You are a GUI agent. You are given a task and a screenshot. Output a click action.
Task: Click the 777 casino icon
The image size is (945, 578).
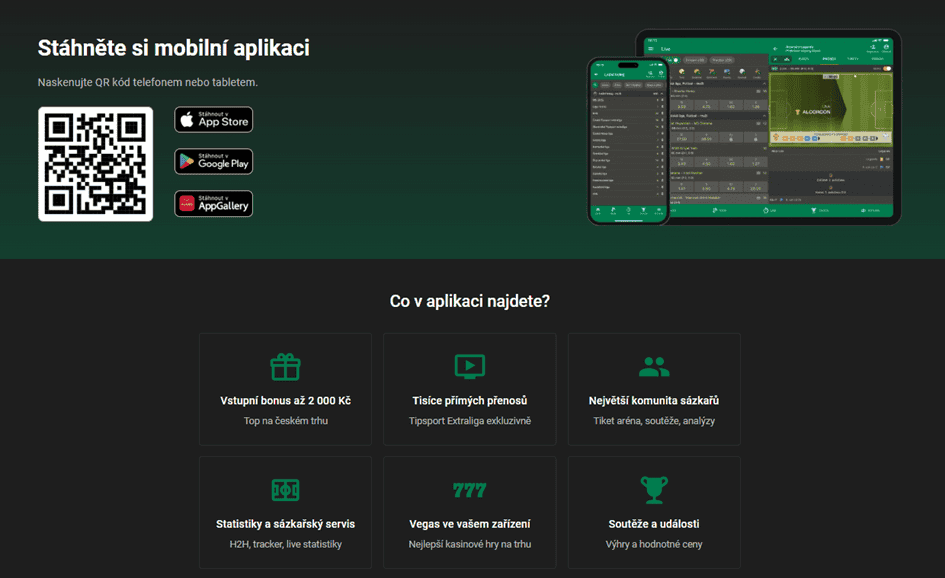pyautogui.click(x=469, y=490)
